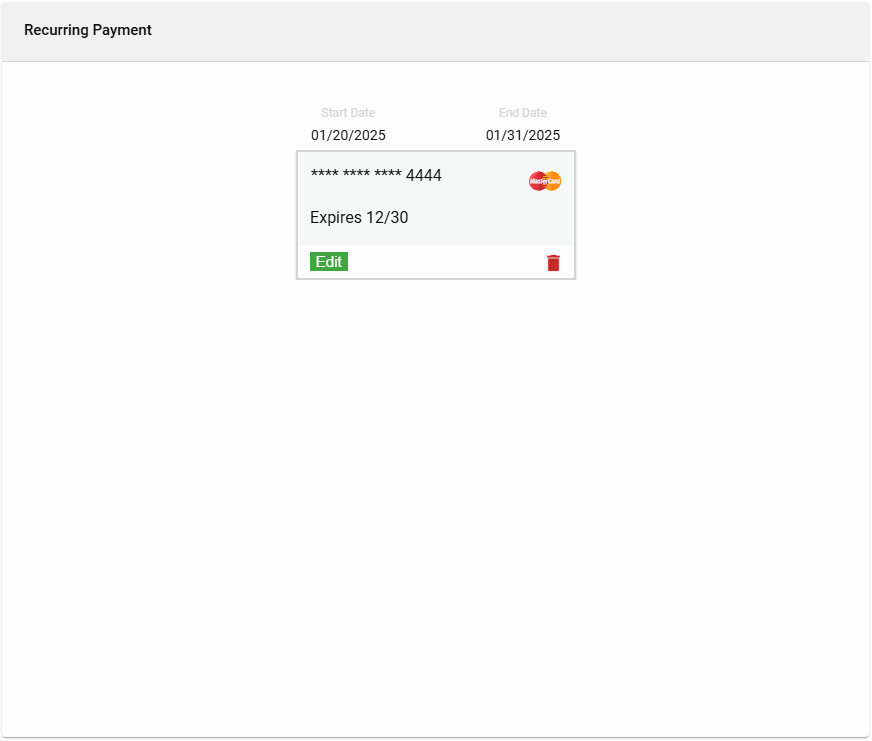
Task: Click the Recurring Payment heading
Action: click(88, 30)
